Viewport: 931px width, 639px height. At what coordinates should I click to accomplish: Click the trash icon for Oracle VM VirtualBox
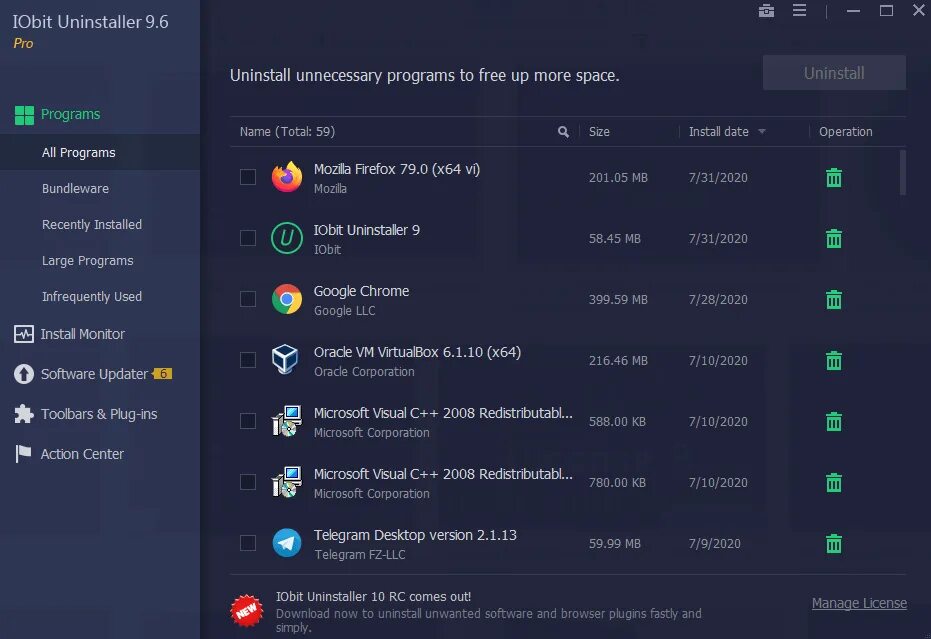point(834,360)
